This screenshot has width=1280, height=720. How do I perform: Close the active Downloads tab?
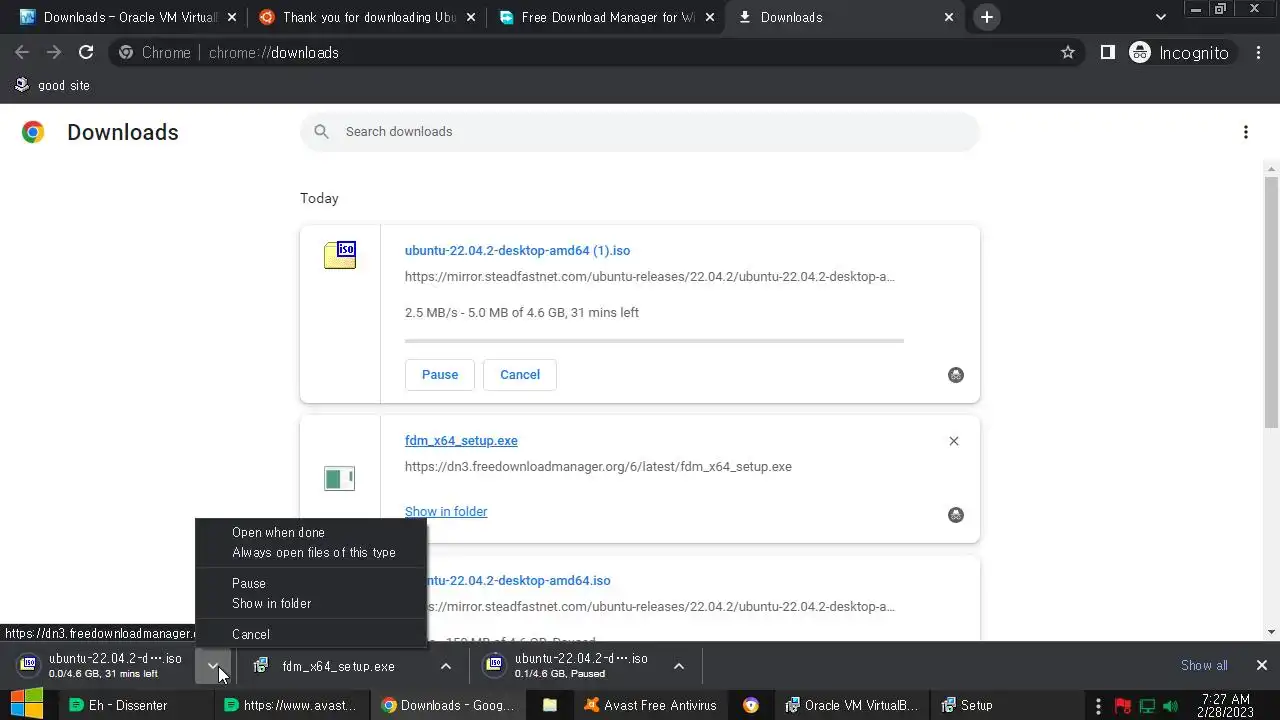[949, 17]
